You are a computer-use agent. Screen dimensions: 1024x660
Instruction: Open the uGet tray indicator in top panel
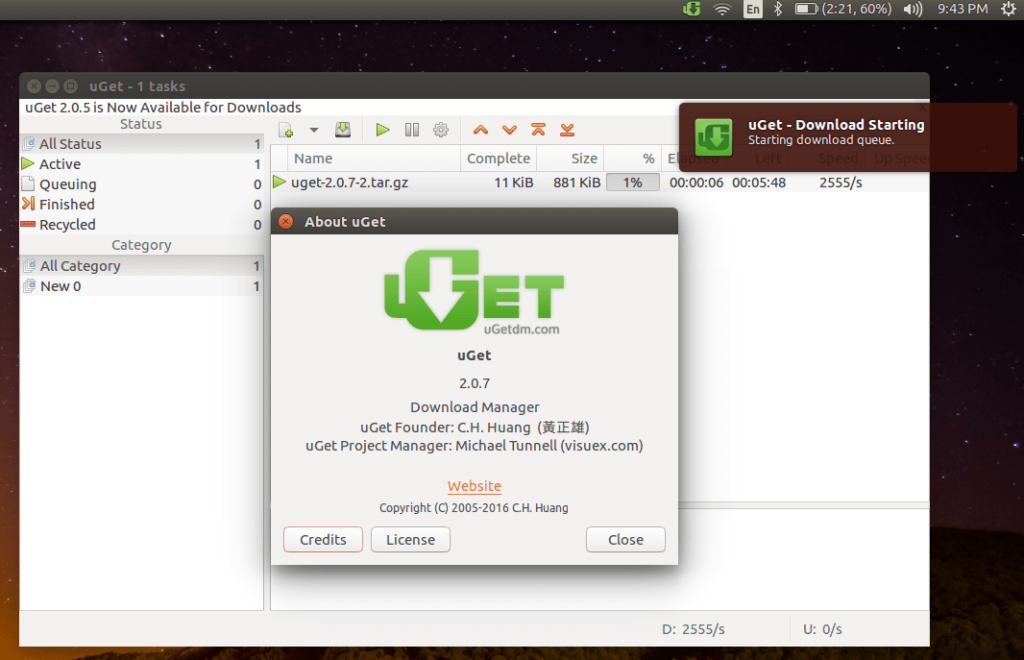[x=692, y=9]
